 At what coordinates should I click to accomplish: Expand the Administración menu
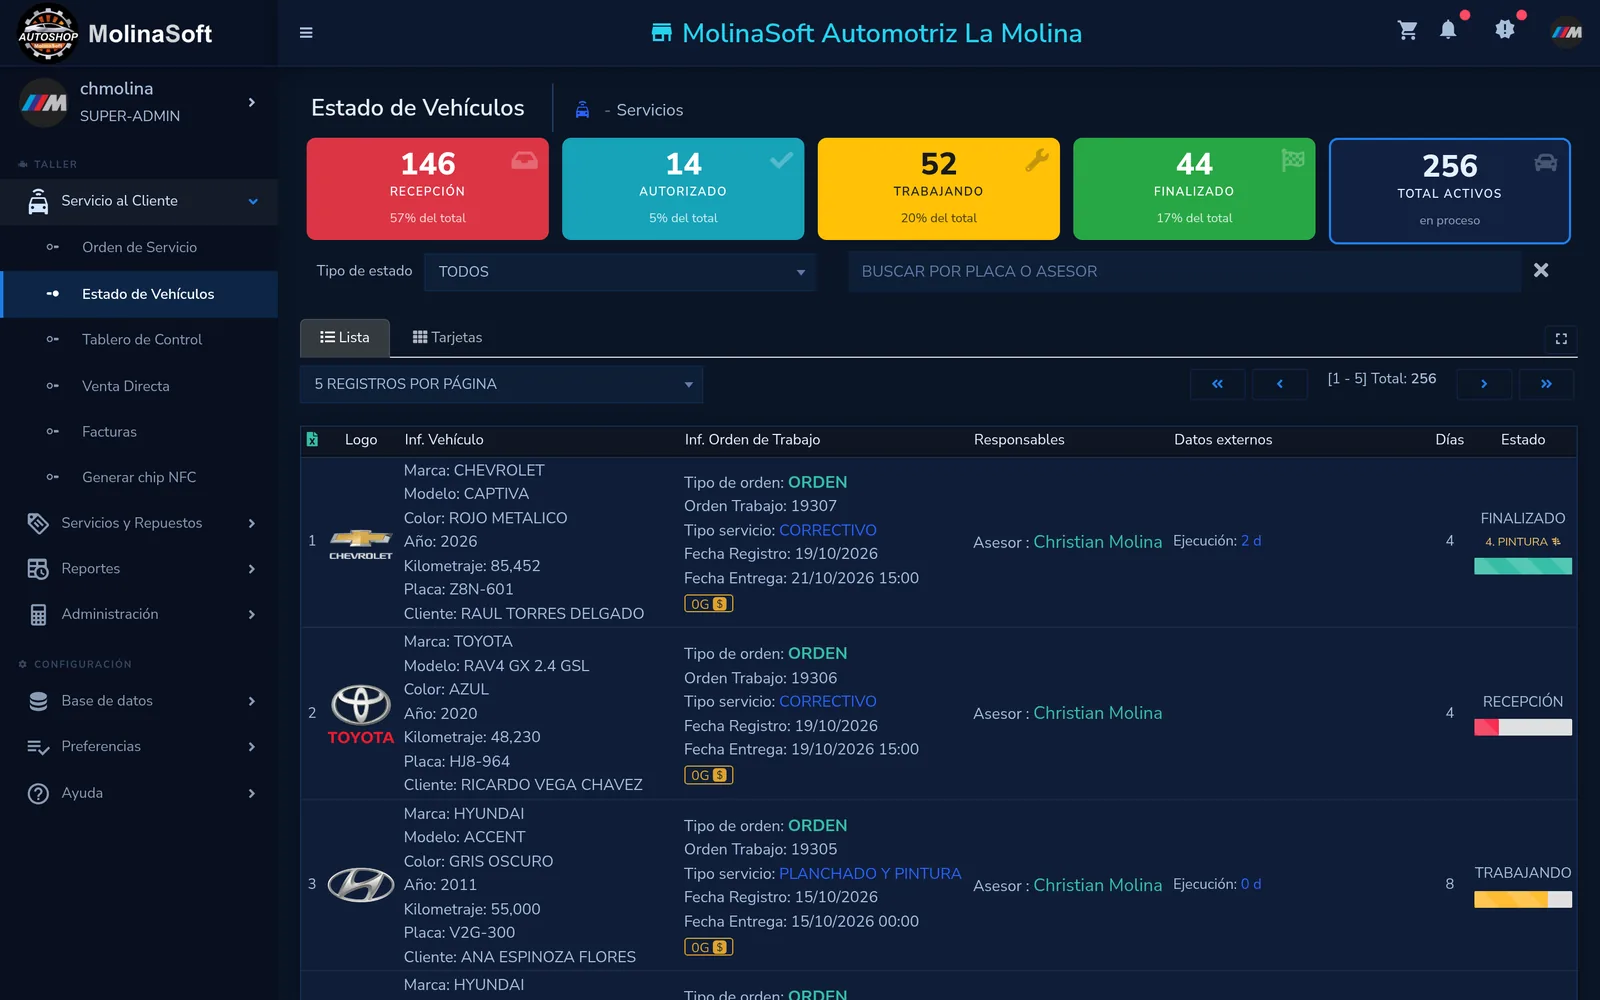pyautogui.click(x=139, y=614)
